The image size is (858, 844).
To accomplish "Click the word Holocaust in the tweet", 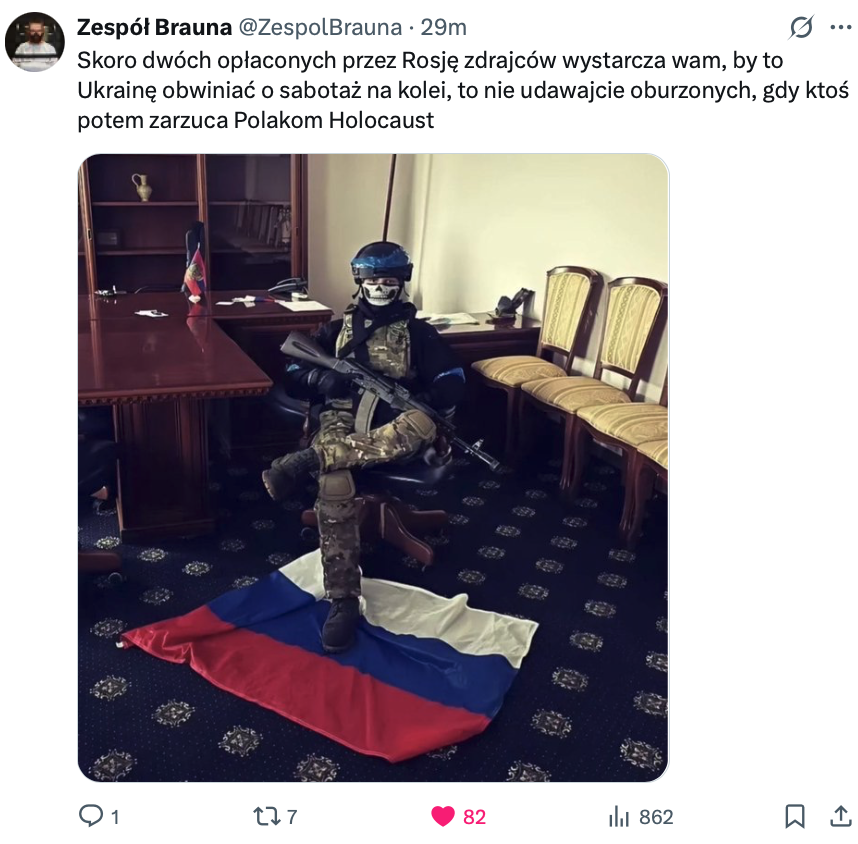I will (381, 120).
